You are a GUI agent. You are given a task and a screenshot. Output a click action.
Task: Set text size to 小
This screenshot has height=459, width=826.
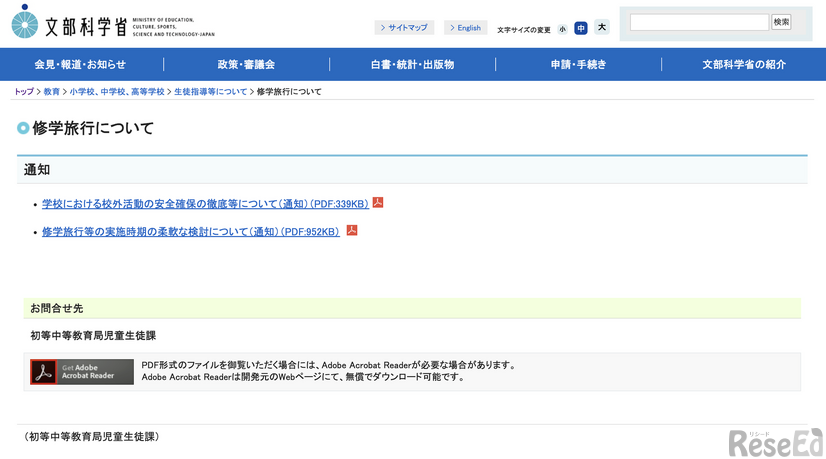tap(563, 29)
